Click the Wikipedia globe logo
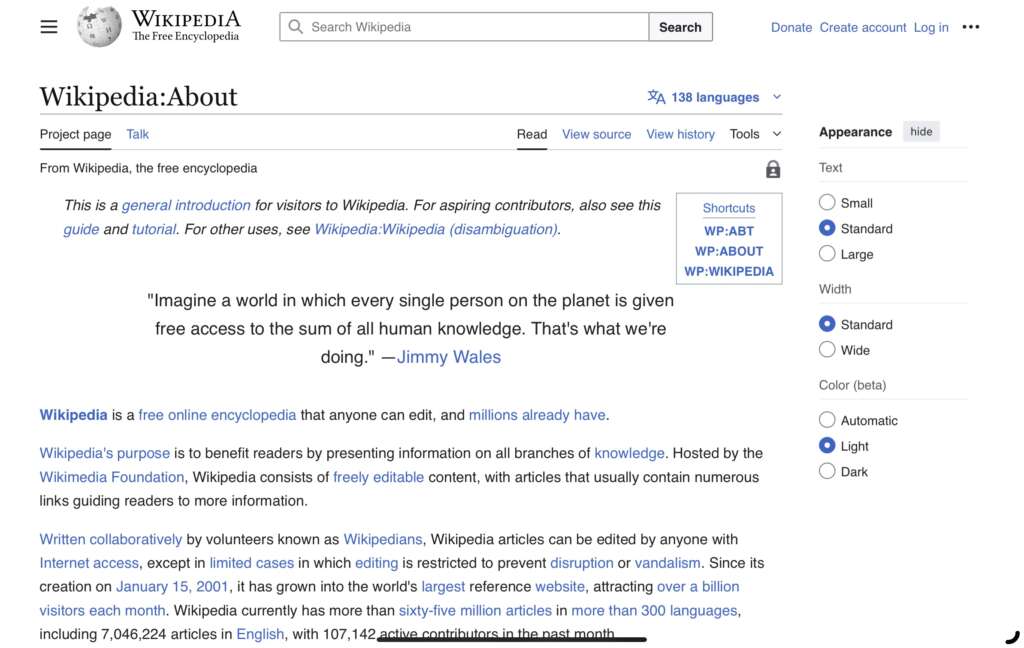Screen dimensions: 1024x648 pyautogui.click(x=99, y=27)
